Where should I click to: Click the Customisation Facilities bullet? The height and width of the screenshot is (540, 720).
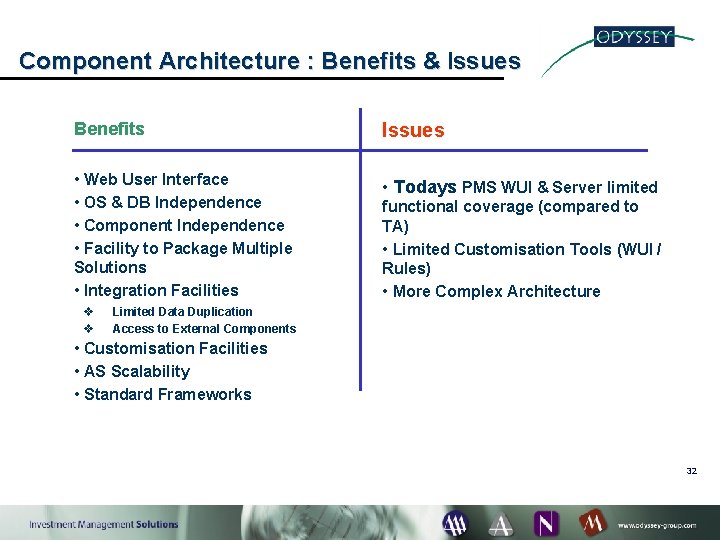(x=171, y=348)
